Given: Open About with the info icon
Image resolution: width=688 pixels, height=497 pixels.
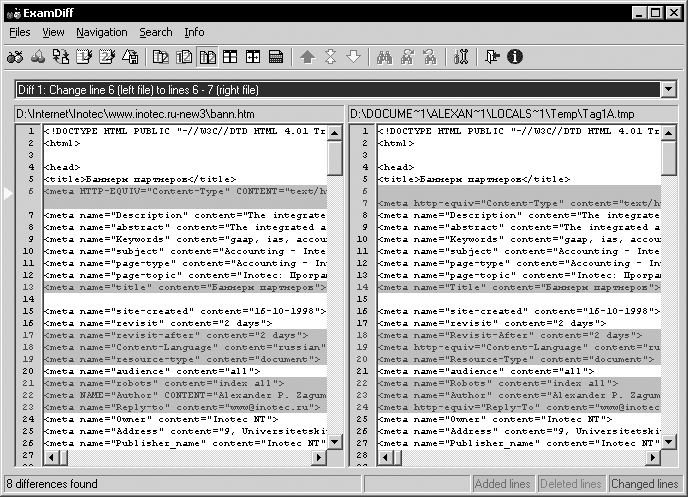Looking at the screenshot, I should click(515, 57).
